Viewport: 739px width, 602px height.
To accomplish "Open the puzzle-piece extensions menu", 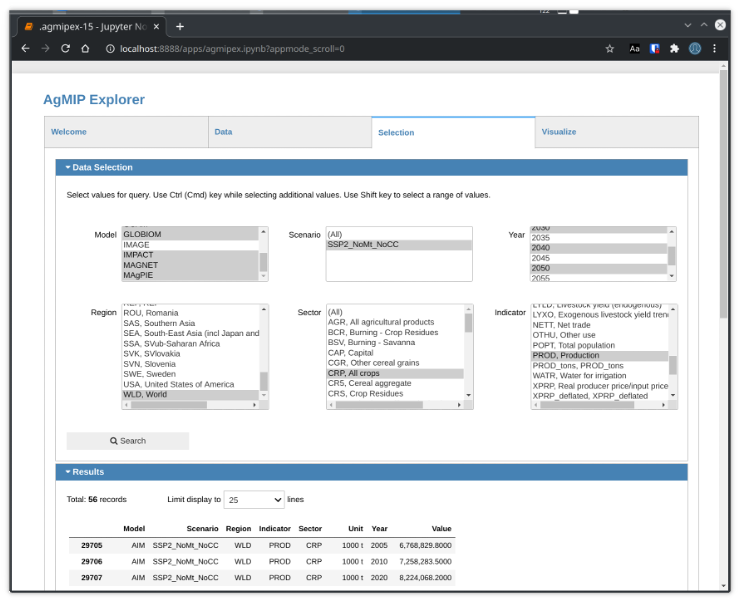I will point(674,49).
